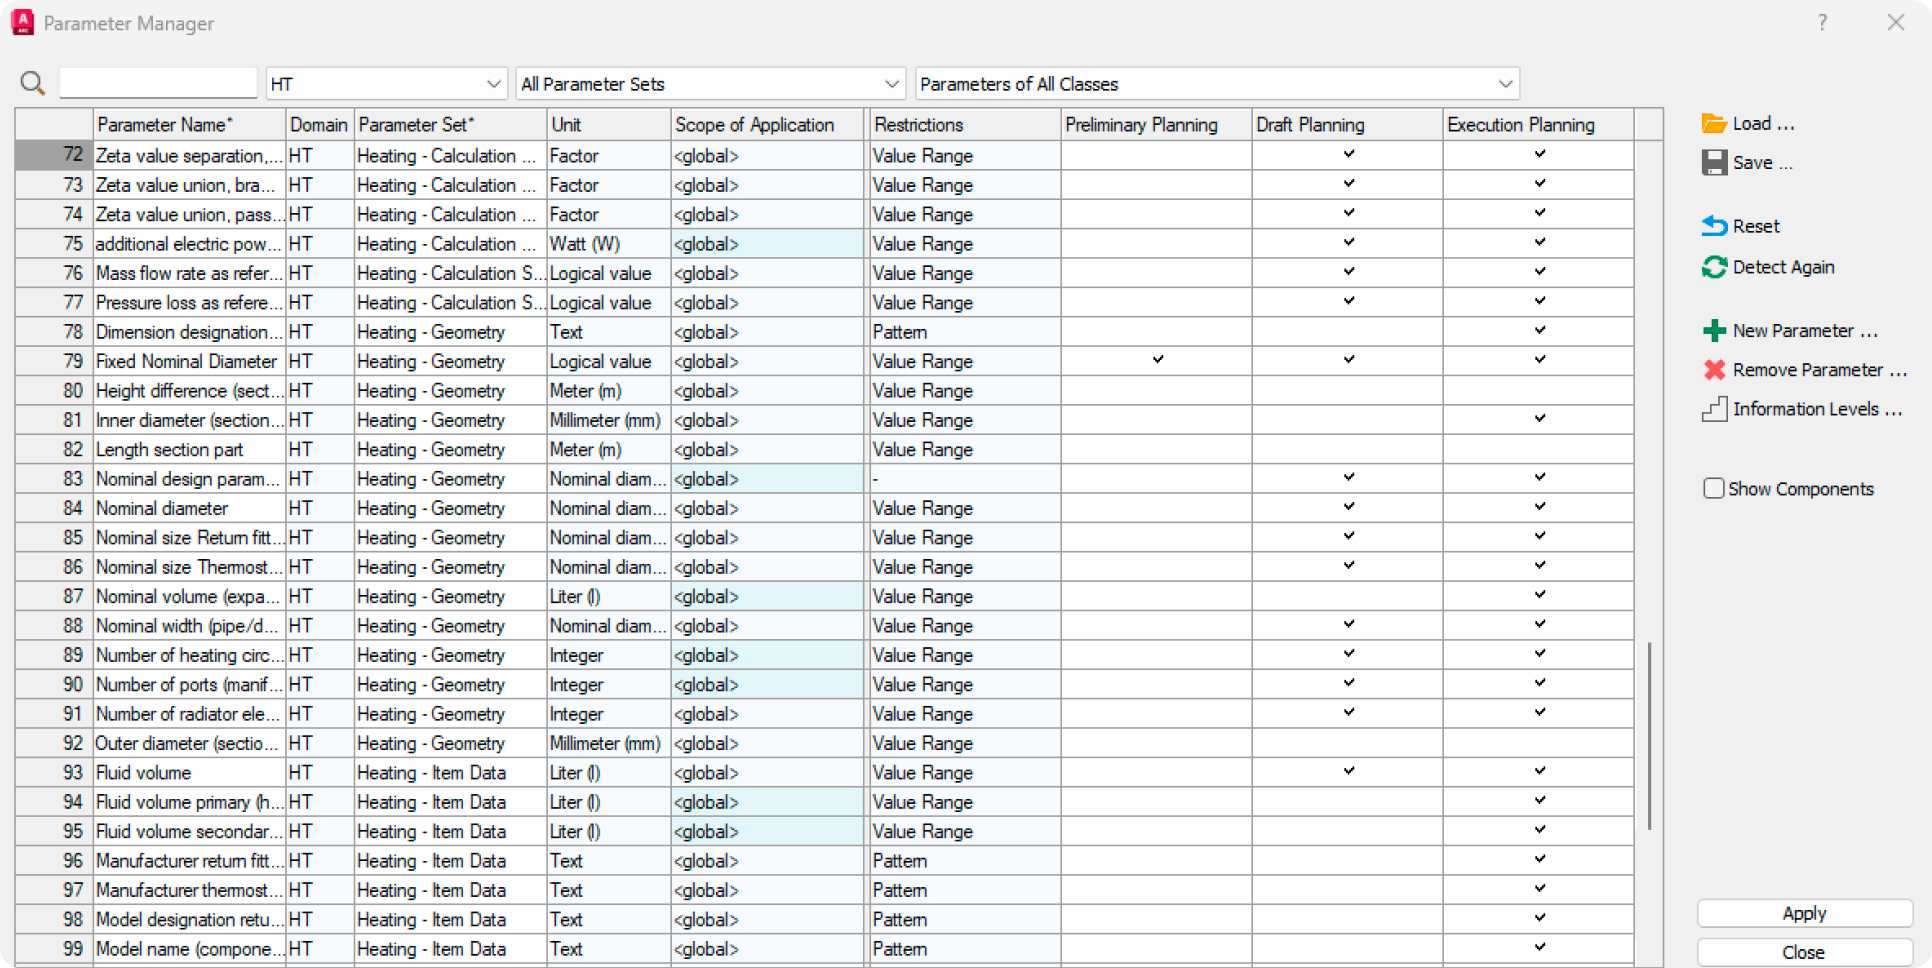Toggle Preliminary Planning for Fixed Nominal Diameter
Image resolution: width=1932 pixels, height=968 pixels.
coord(1157,360)
